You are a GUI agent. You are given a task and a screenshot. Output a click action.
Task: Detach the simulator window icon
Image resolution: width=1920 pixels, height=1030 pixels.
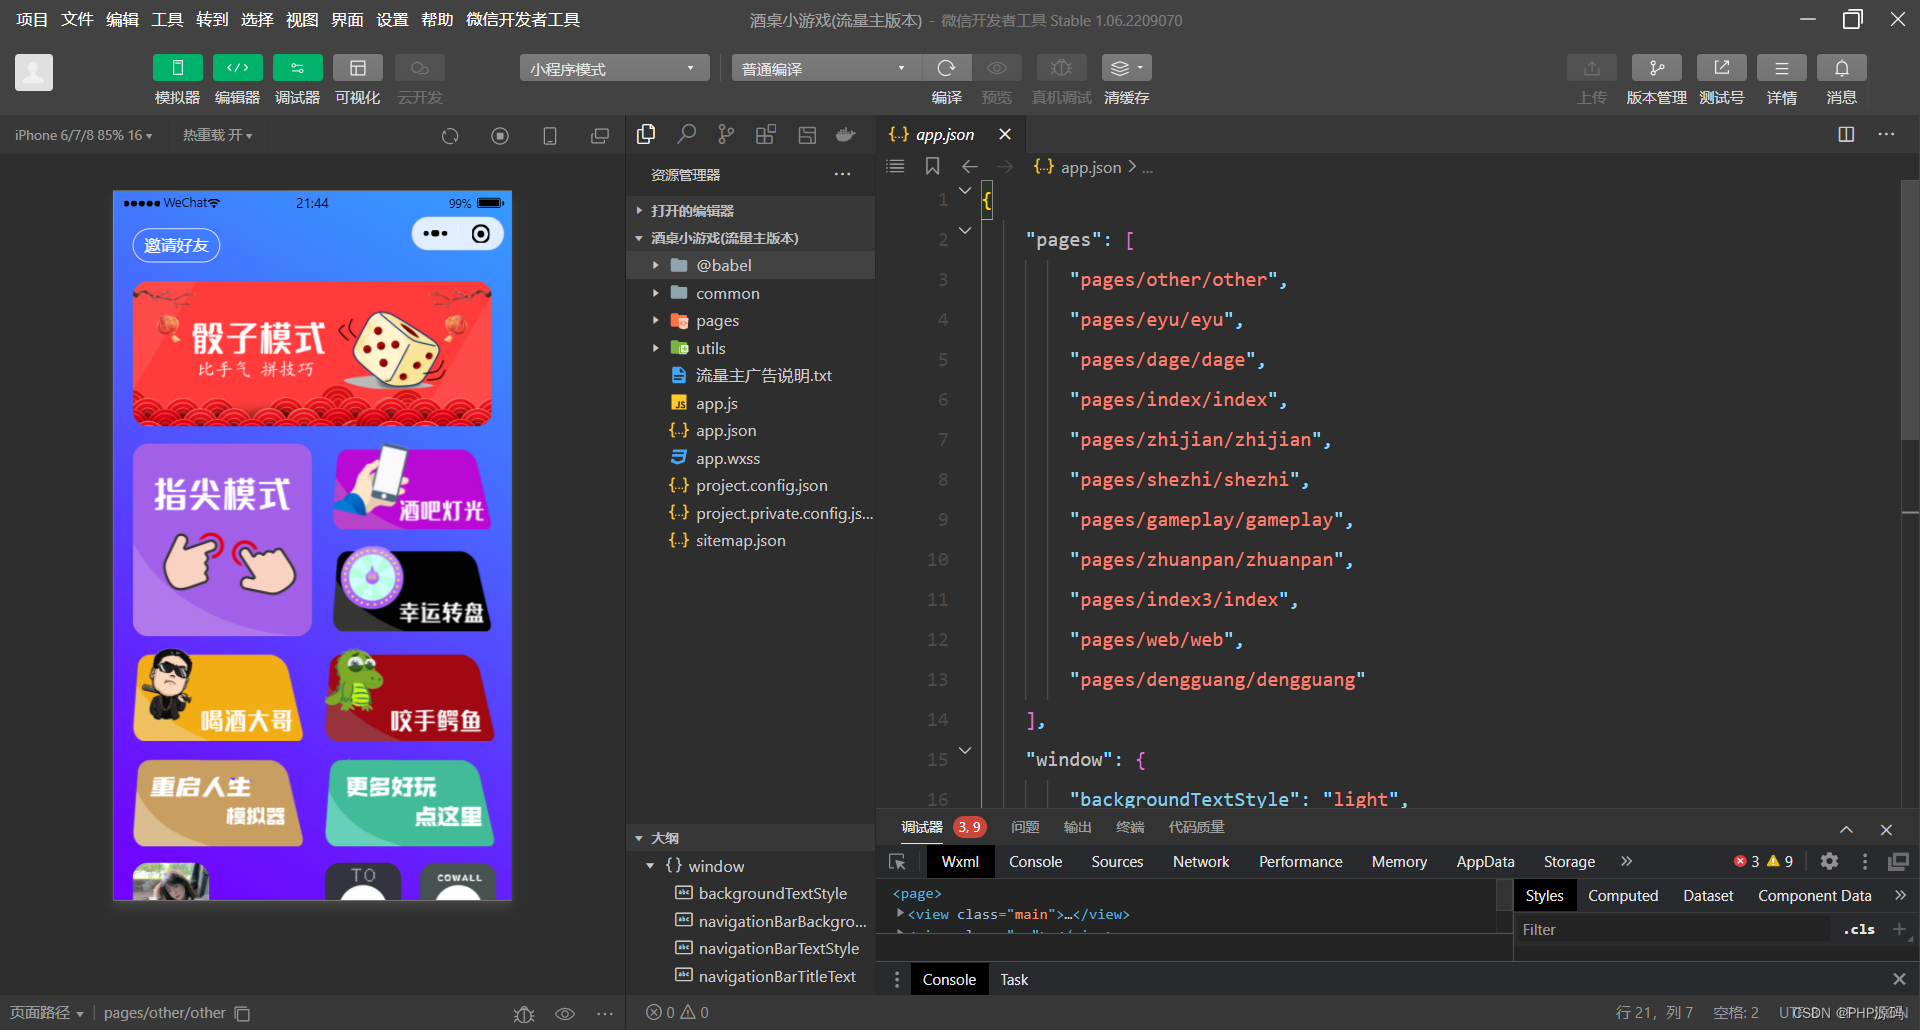(x=600, y=136)
